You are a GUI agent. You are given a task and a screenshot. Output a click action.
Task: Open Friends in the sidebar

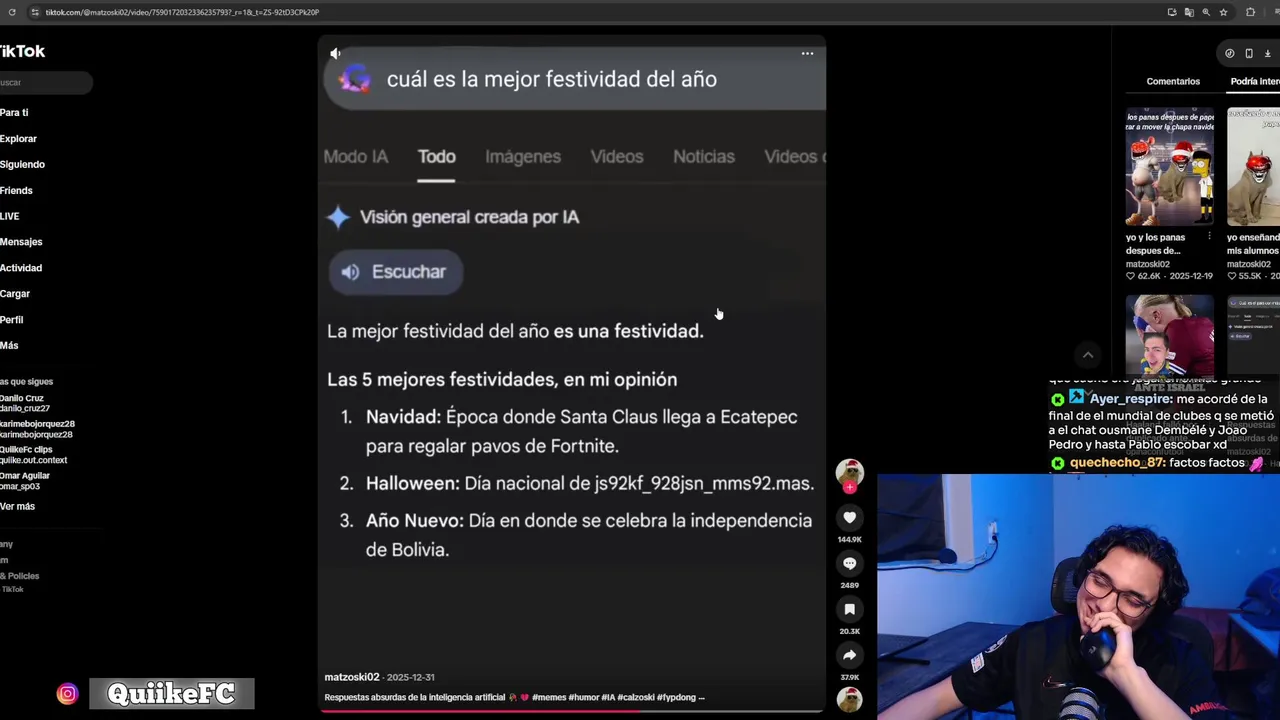[16, 191]
